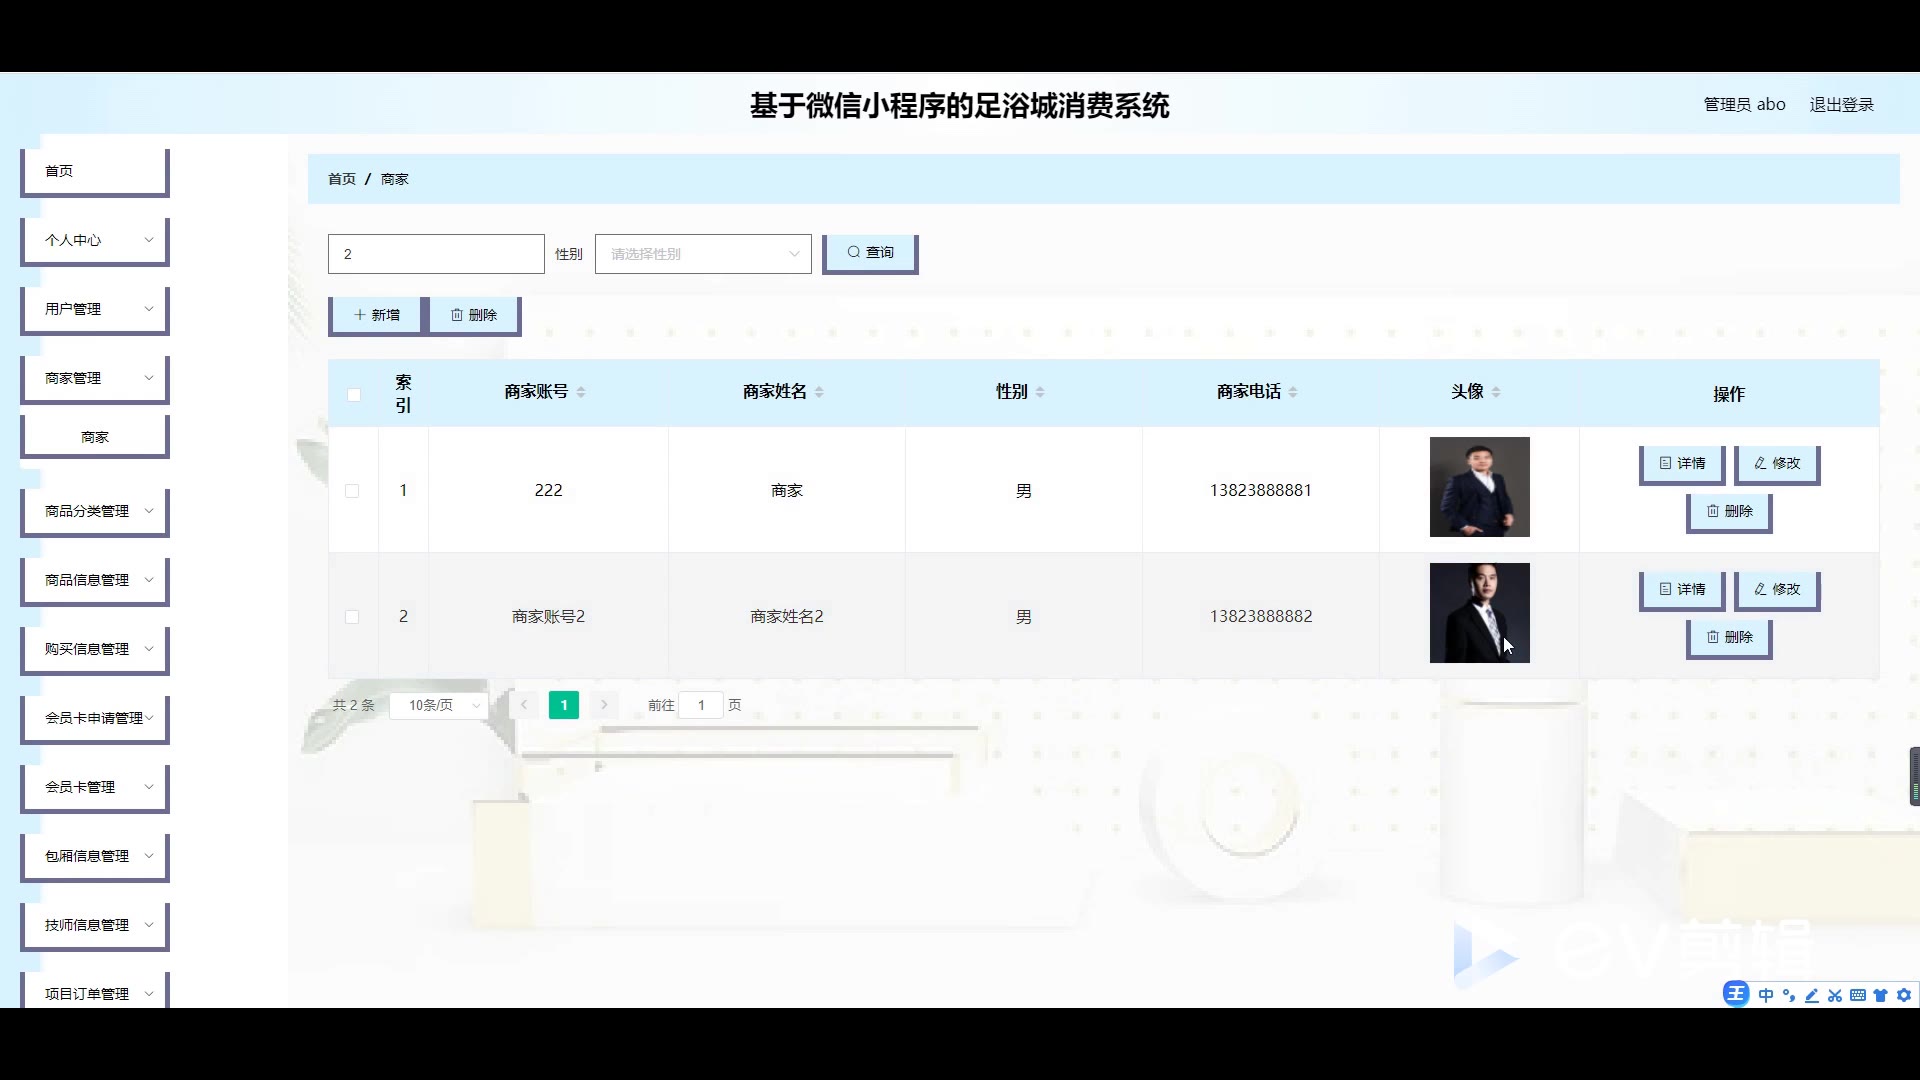The width and height of the screenshot is (1920, 1080).
Task: Click sort arrows beside 商家账号 column header
Action: point(581,392)
